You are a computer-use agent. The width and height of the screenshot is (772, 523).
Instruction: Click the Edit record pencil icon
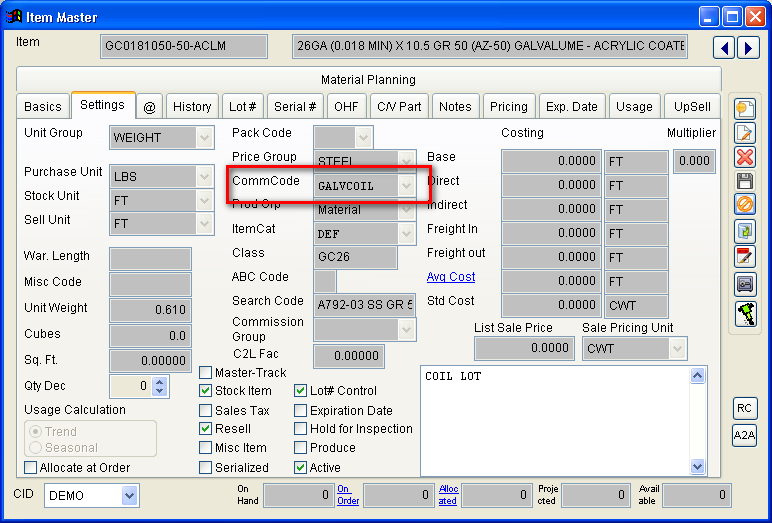[745, 132]
